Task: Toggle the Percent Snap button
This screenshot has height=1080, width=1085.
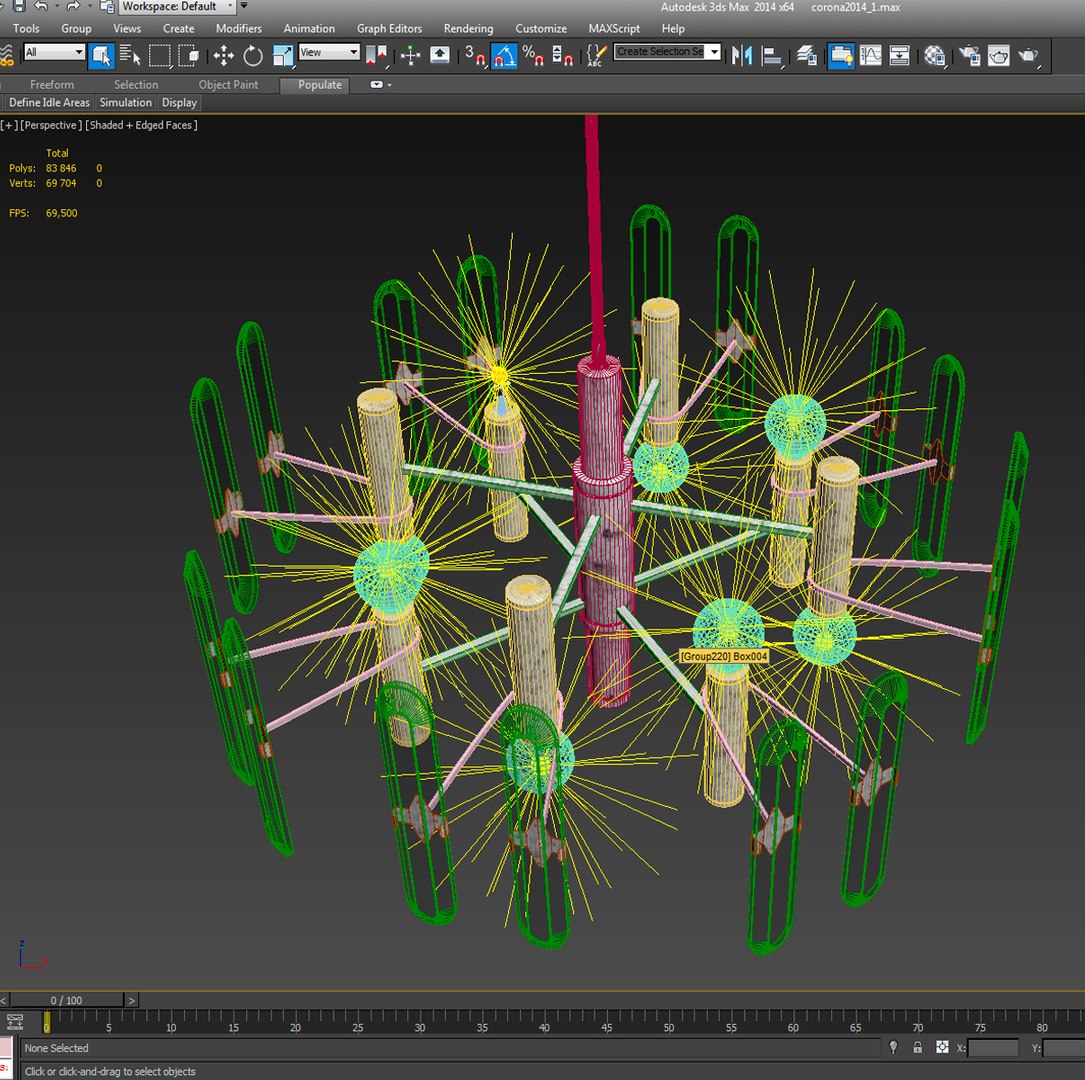Action: tap(533, 55)
